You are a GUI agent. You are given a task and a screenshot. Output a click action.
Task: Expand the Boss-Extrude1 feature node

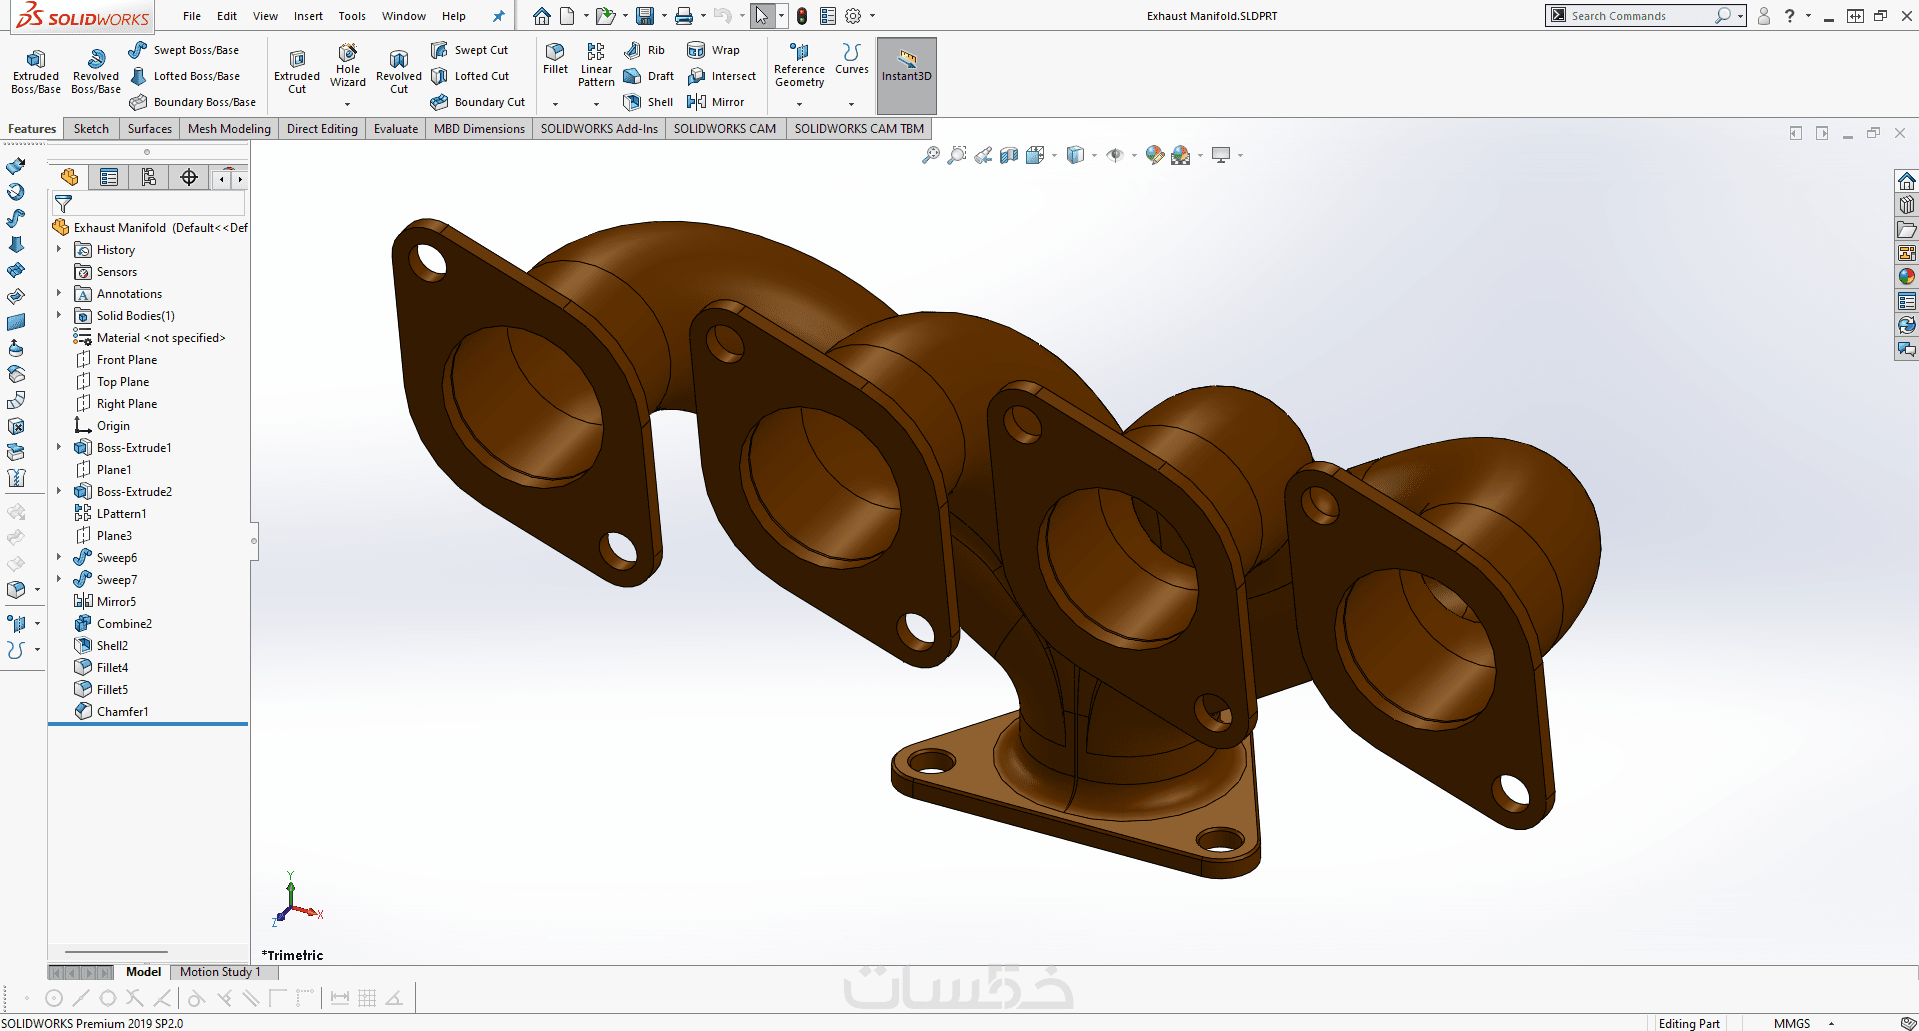59,448
